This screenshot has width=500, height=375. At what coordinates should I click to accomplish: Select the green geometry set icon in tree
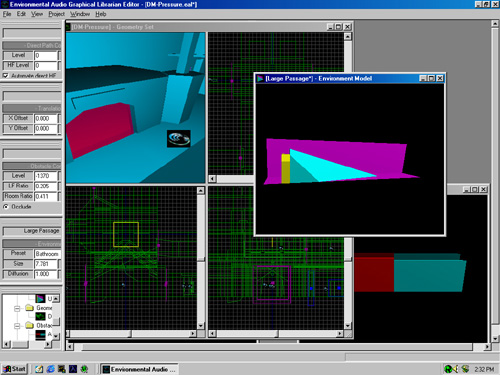(40, 316)
